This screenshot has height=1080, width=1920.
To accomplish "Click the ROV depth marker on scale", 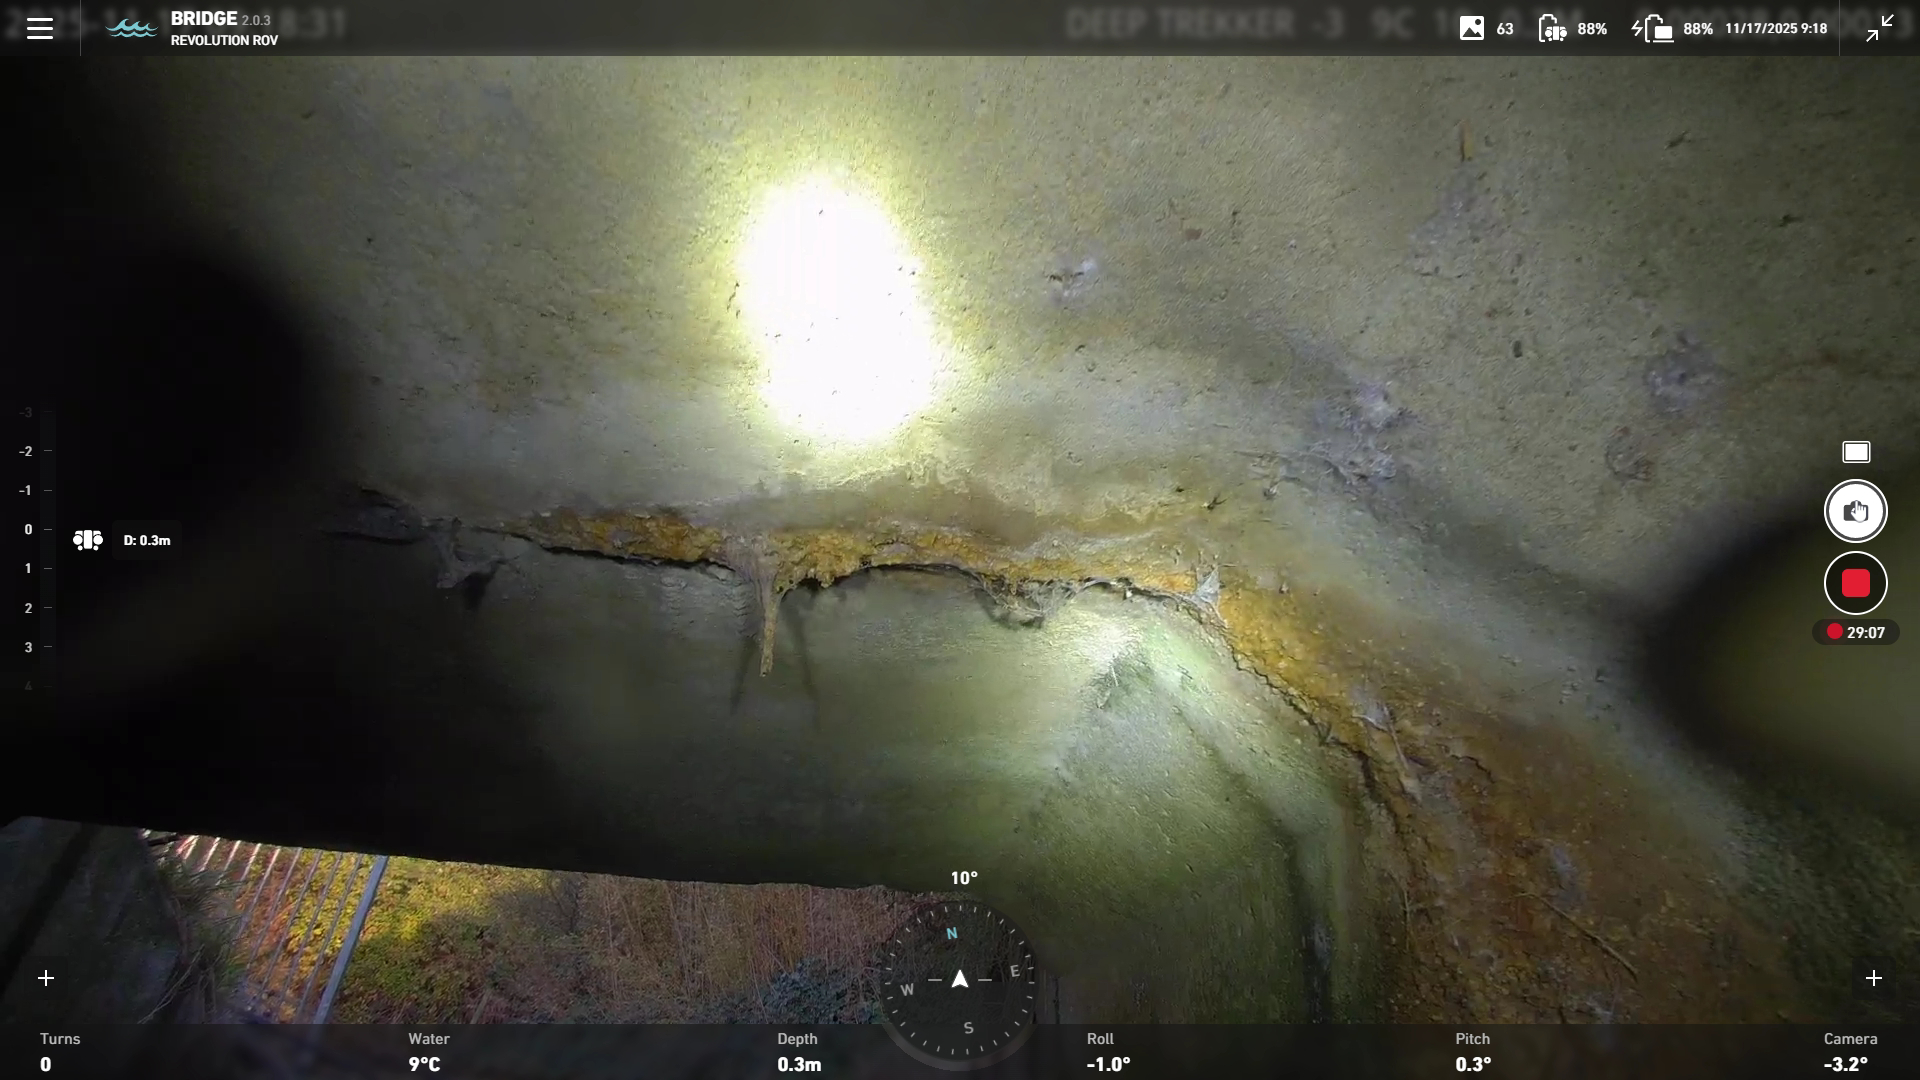I will click(x=88, y=540).
